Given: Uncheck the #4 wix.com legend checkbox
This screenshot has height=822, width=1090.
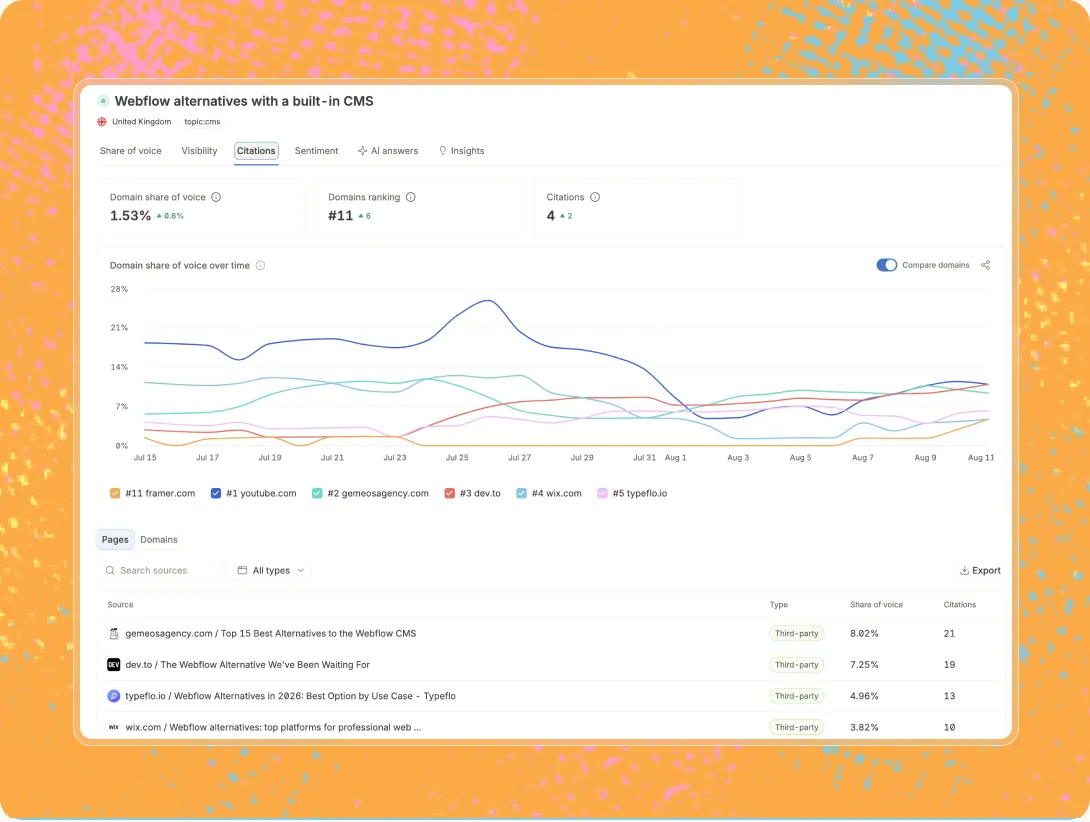Looking at the screenshot, I should point(521,493).
